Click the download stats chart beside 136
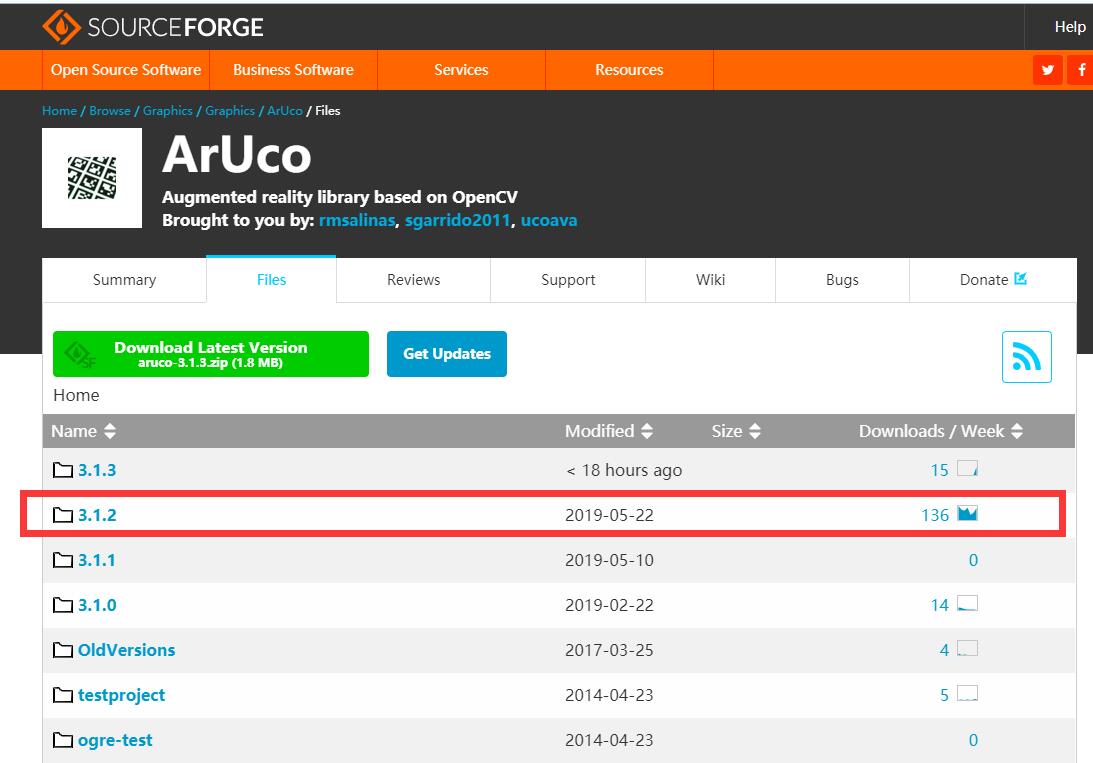The width and height of the screenshot is (1093, 763). pyautogui.click(x=966, y=514)
